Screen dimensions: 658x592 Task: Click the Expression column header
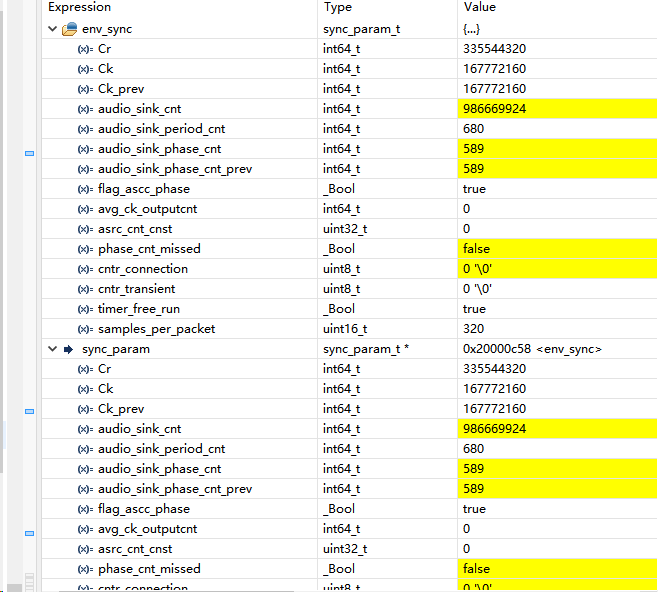[x=80, y=8]
